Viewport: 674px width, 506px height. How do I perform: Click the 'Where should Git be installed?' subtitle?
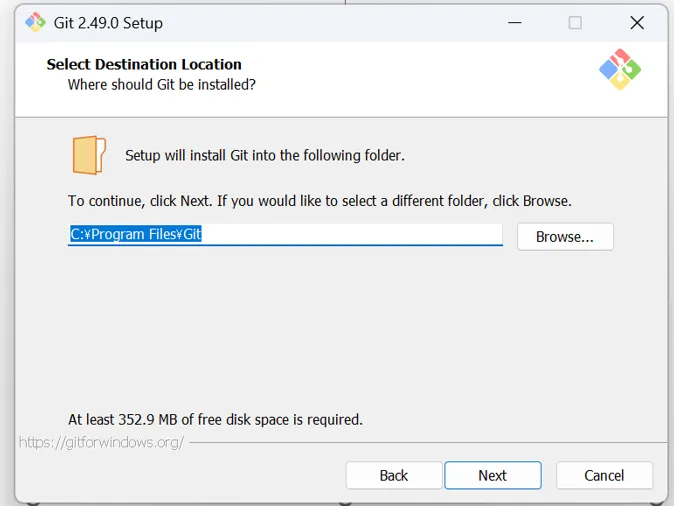161,85
